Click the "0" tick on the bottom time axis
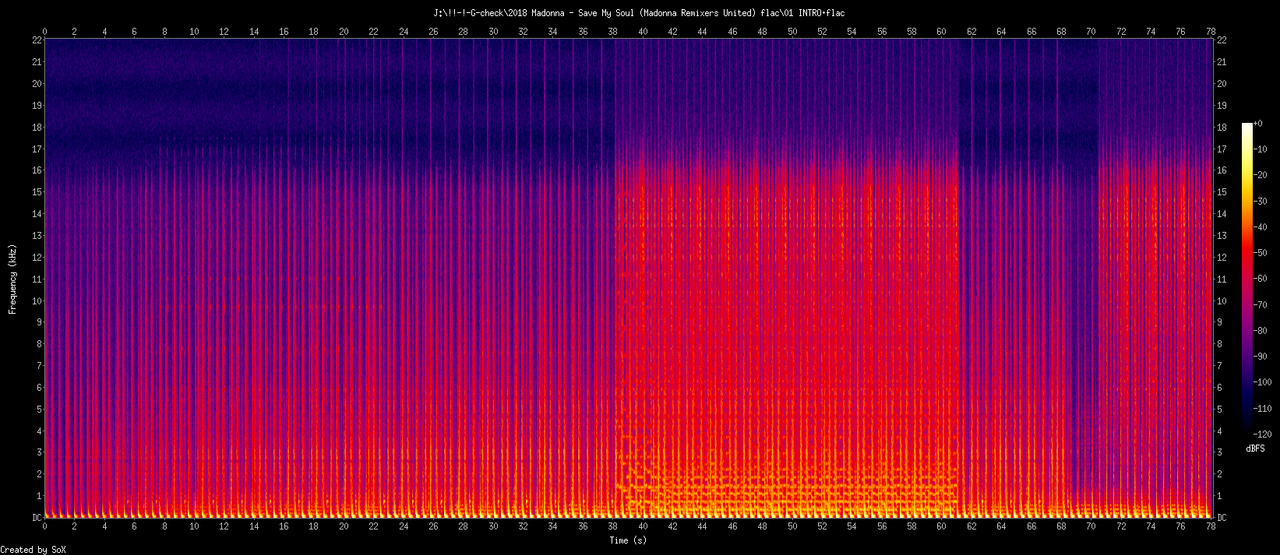 coord(45,527)
